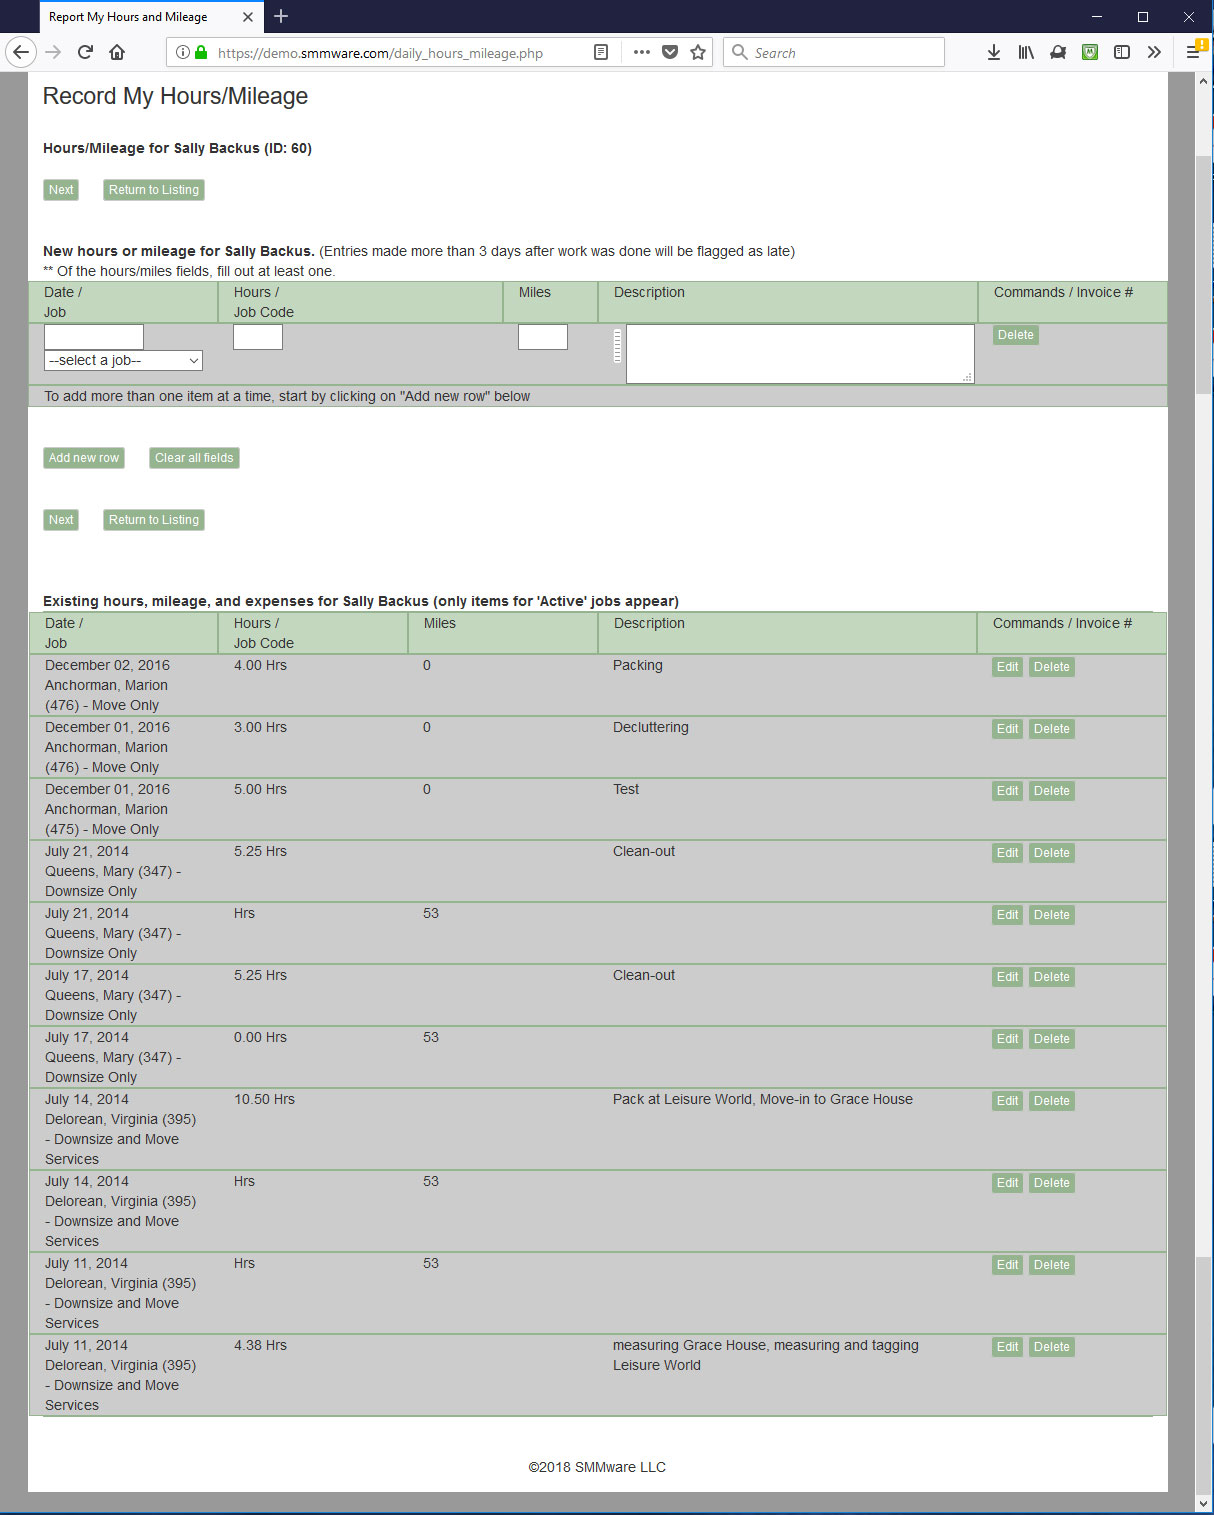Edit the Pack at Leisure World entry
The image size is (1214, 1515).
pyautogui.click(x=1007, y=1101)
